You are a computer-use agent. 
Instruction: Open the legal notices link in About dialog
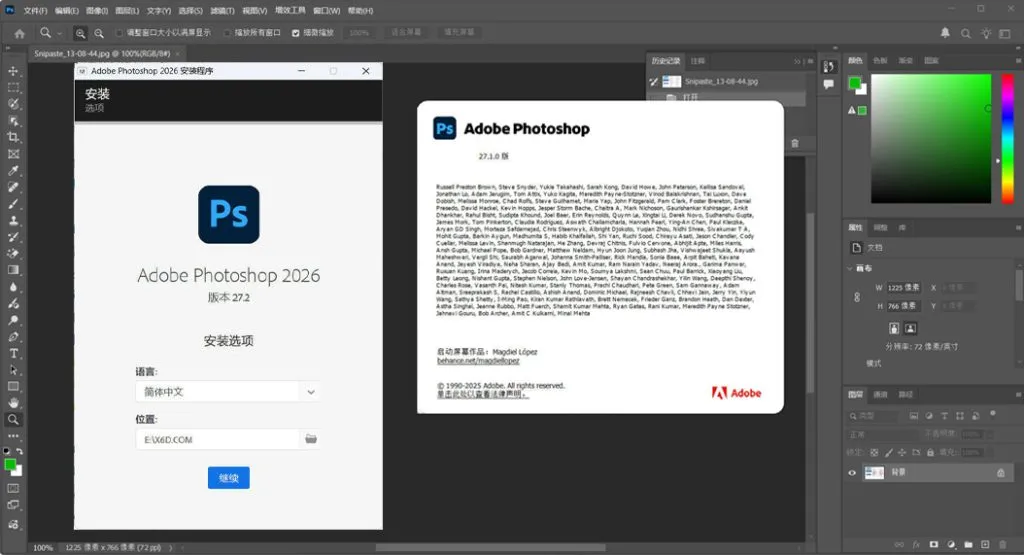click(x=483, y=394)
